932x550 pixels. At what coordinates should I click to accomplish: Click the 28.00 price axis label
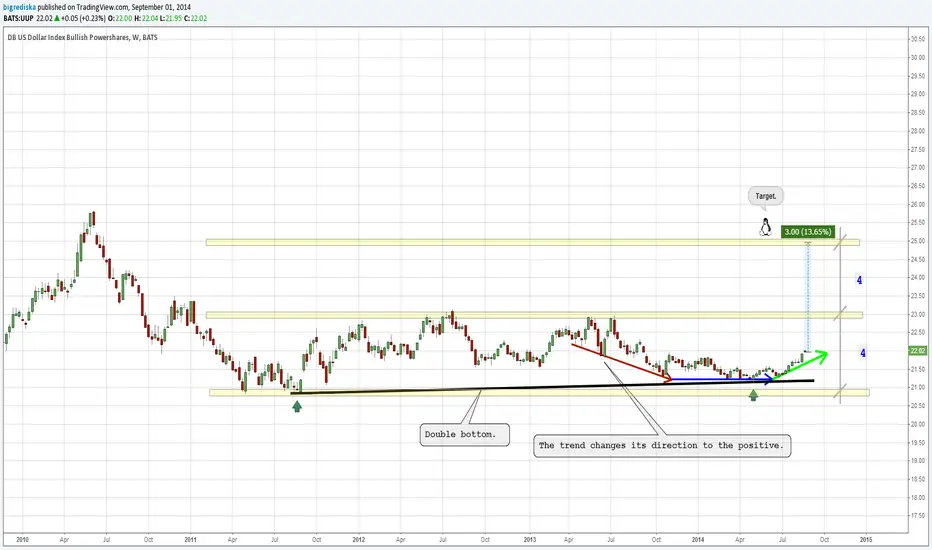pyautogui.click(x=918, y=131)
